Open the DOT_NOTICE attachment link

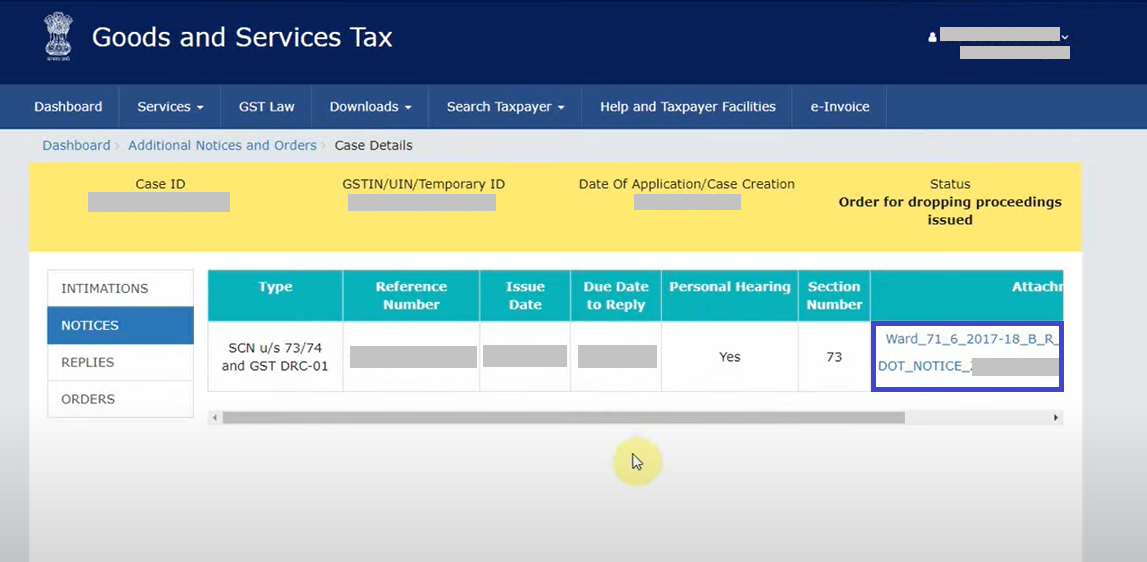point(924,366)
